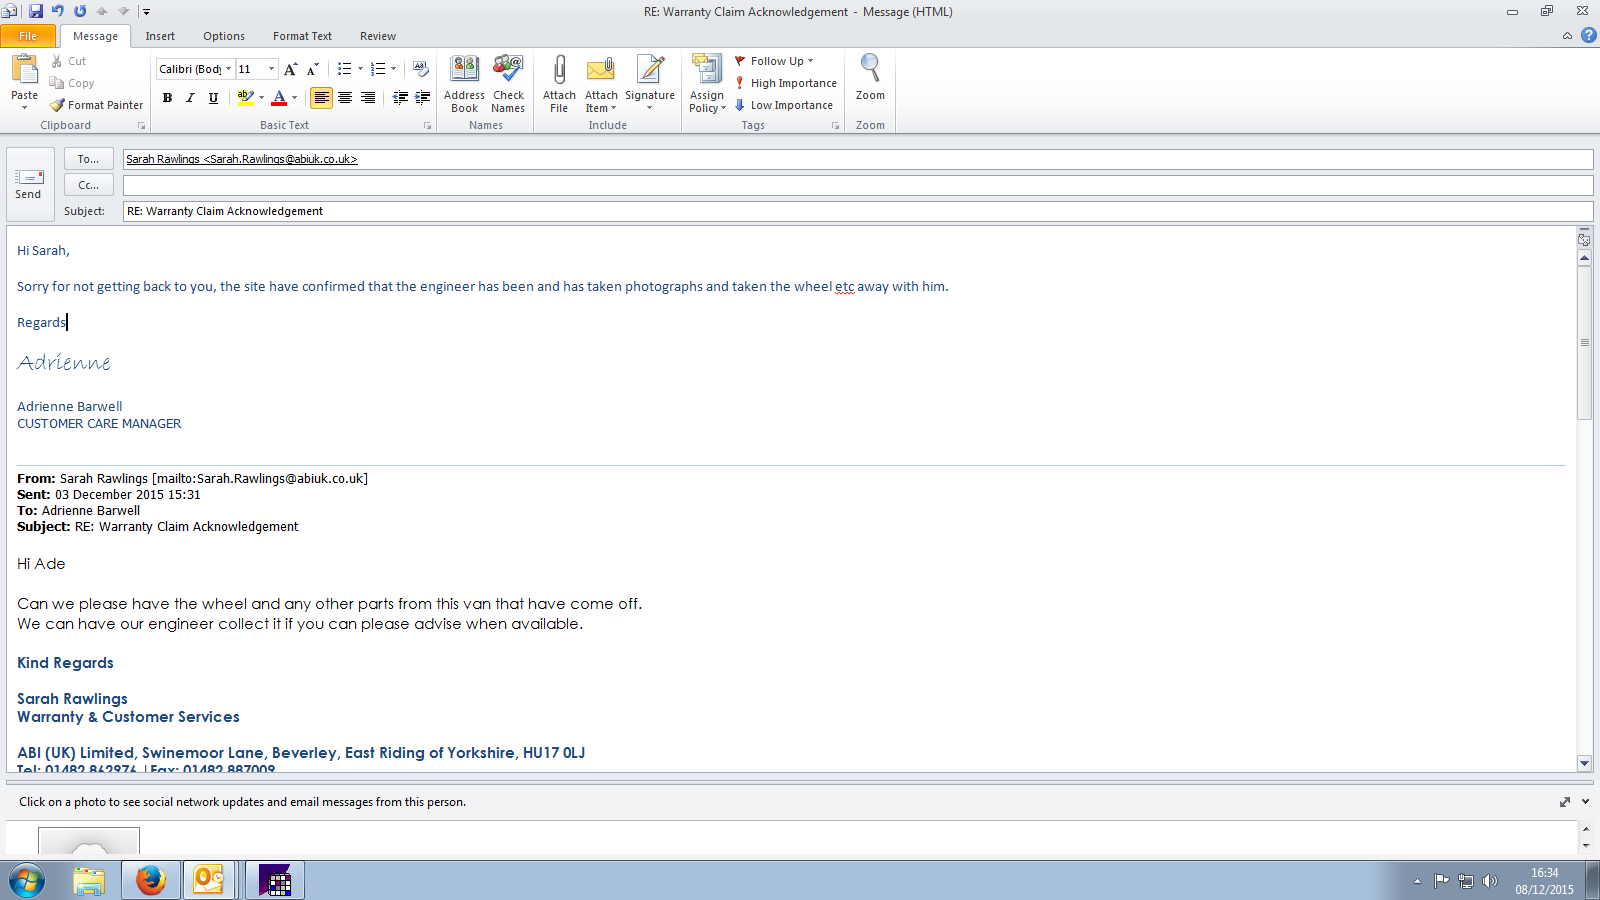This screenshot has height=900, width=1600.
Task: Open the font color picker arrow
Action: [x=295, y=98]
